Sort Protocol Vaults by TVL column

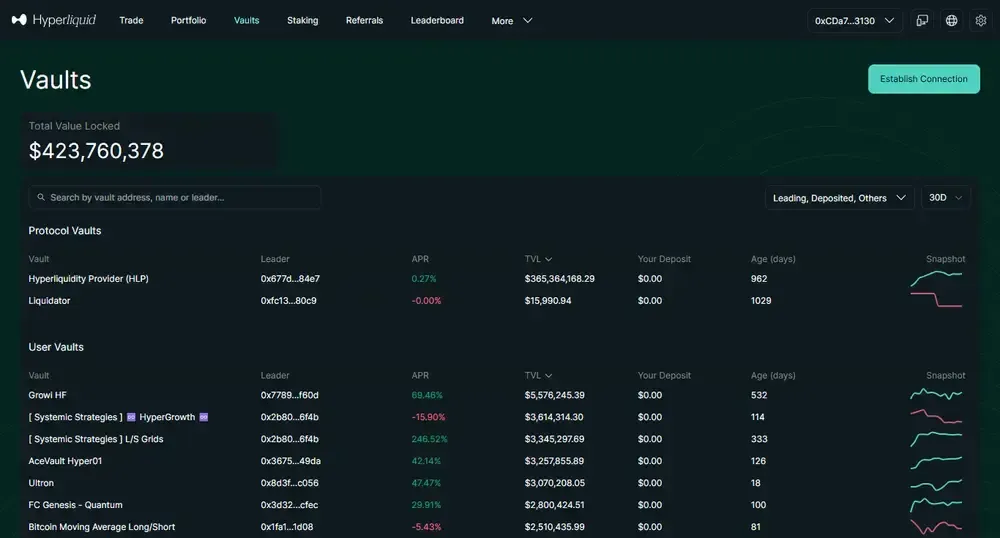click(538, 259)
